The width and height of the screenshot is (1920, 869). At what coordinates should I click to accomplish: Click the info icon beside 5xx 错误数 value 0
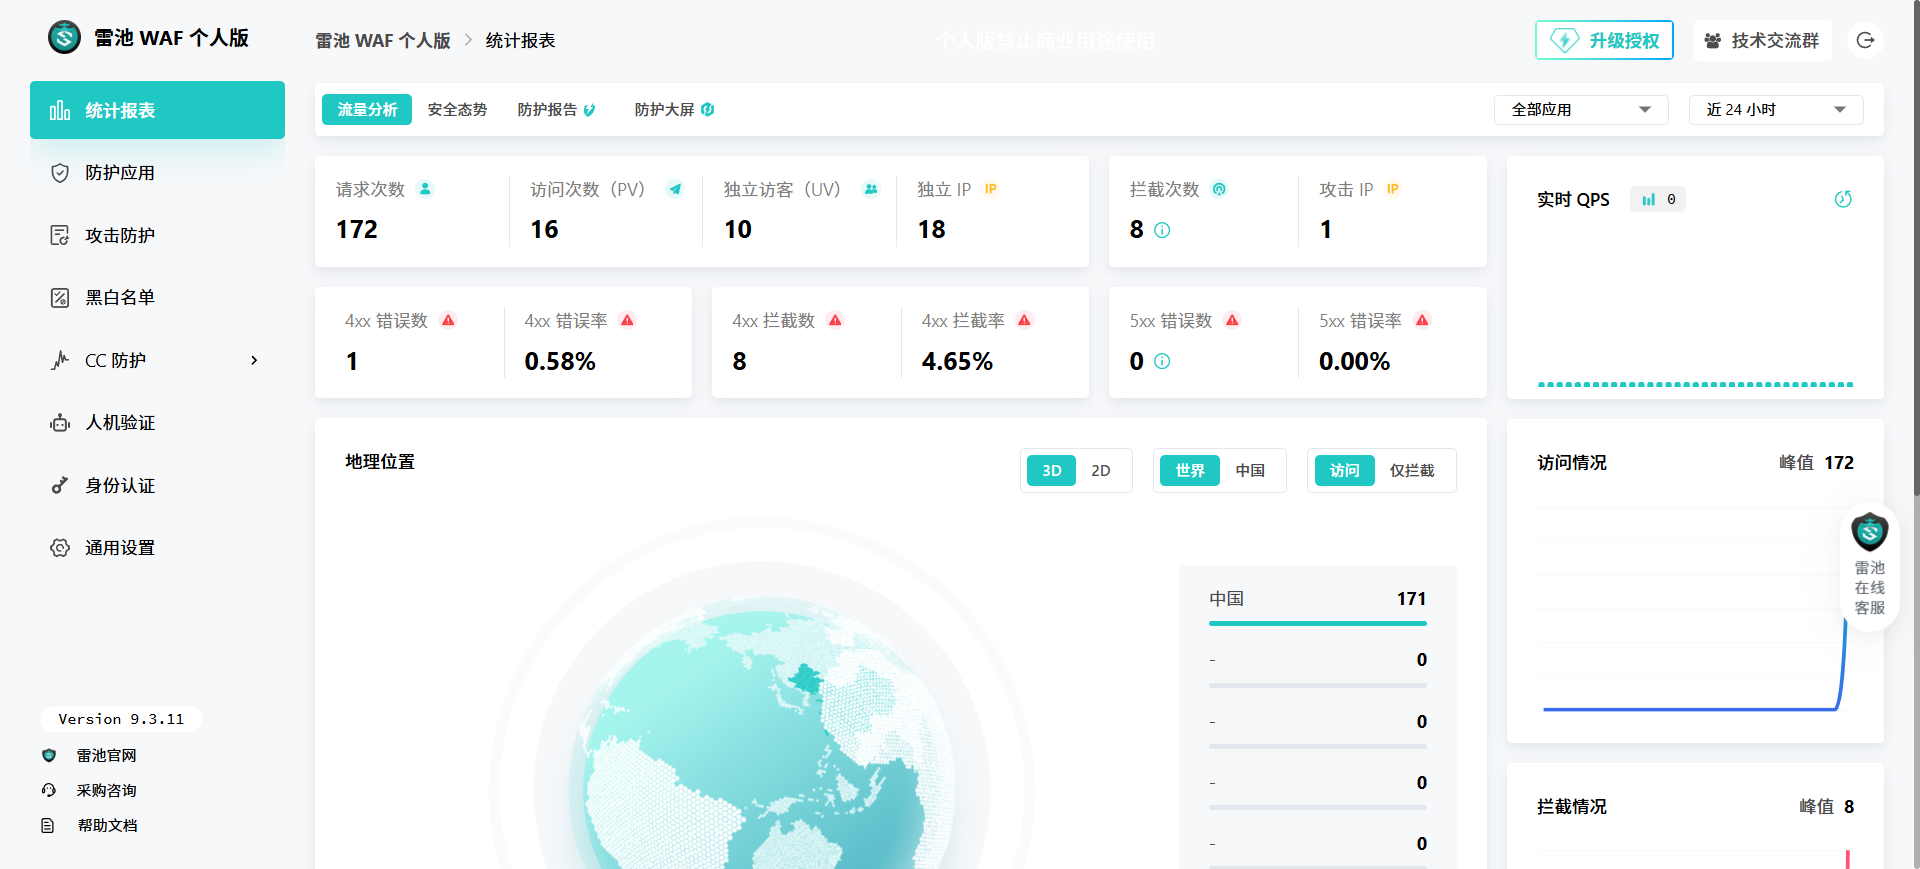(1162, 361)
